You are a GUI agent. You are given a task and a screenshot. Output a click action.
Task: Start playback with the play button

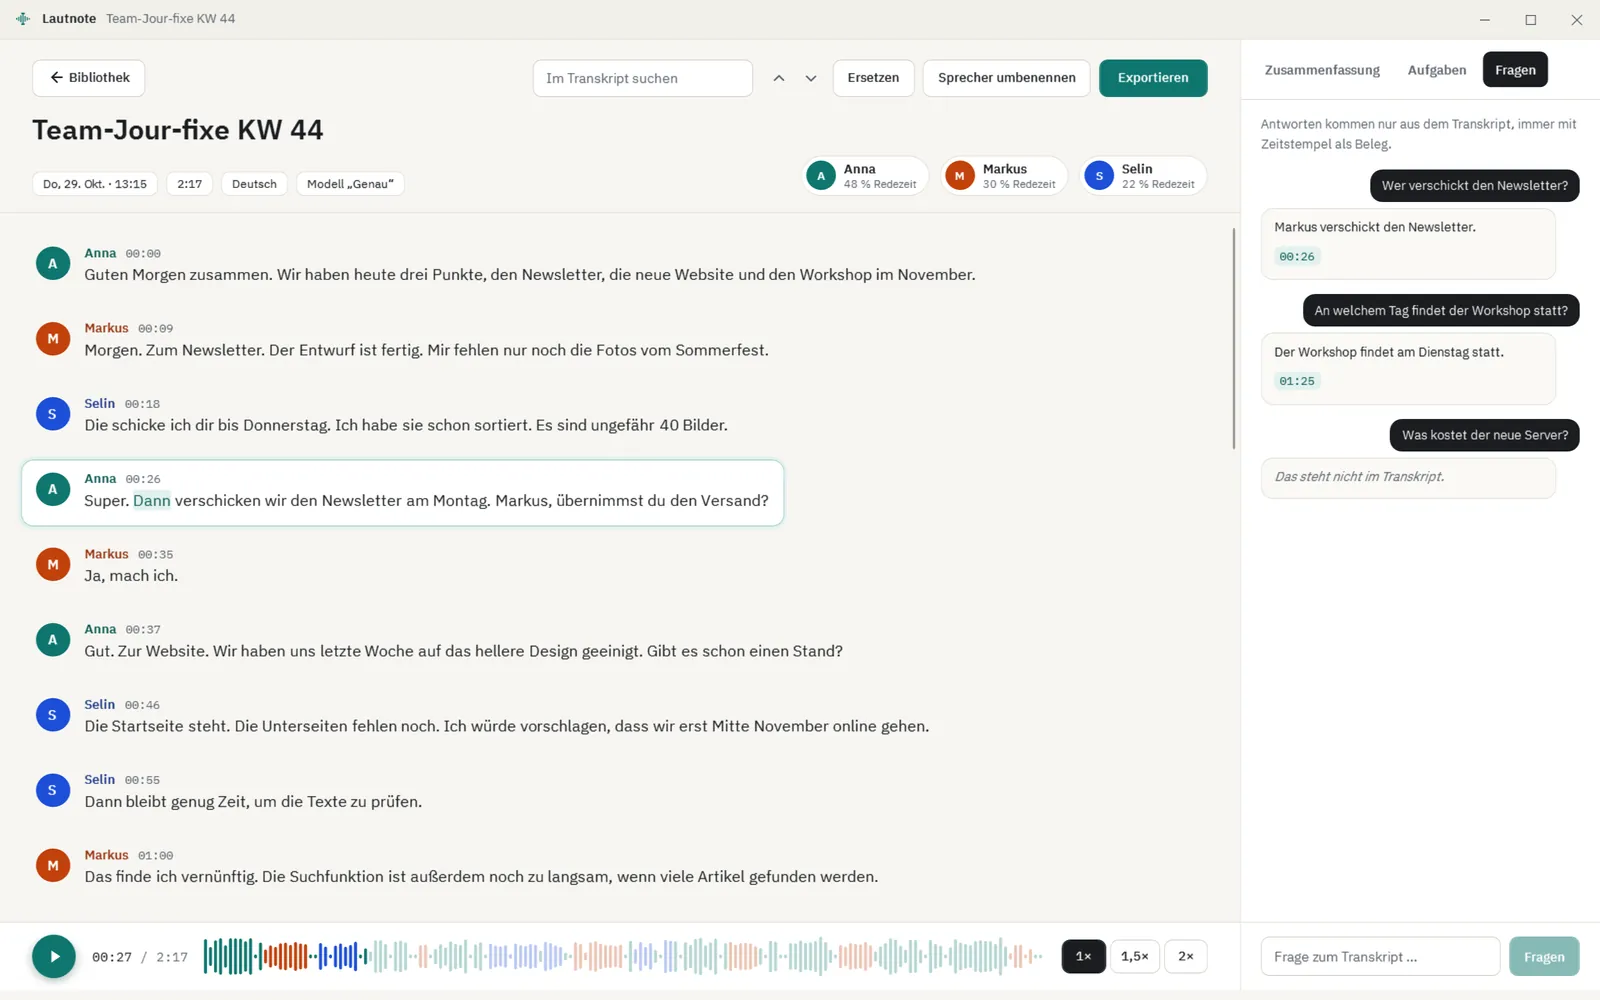tap(54, 956)
